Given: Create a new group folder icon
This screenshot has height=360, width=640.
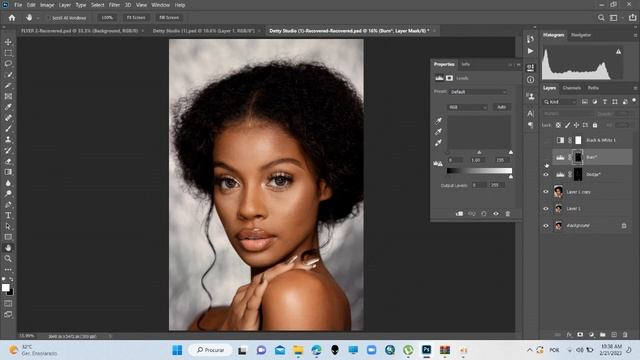Looking at the screenshot, I should point(603,335).
